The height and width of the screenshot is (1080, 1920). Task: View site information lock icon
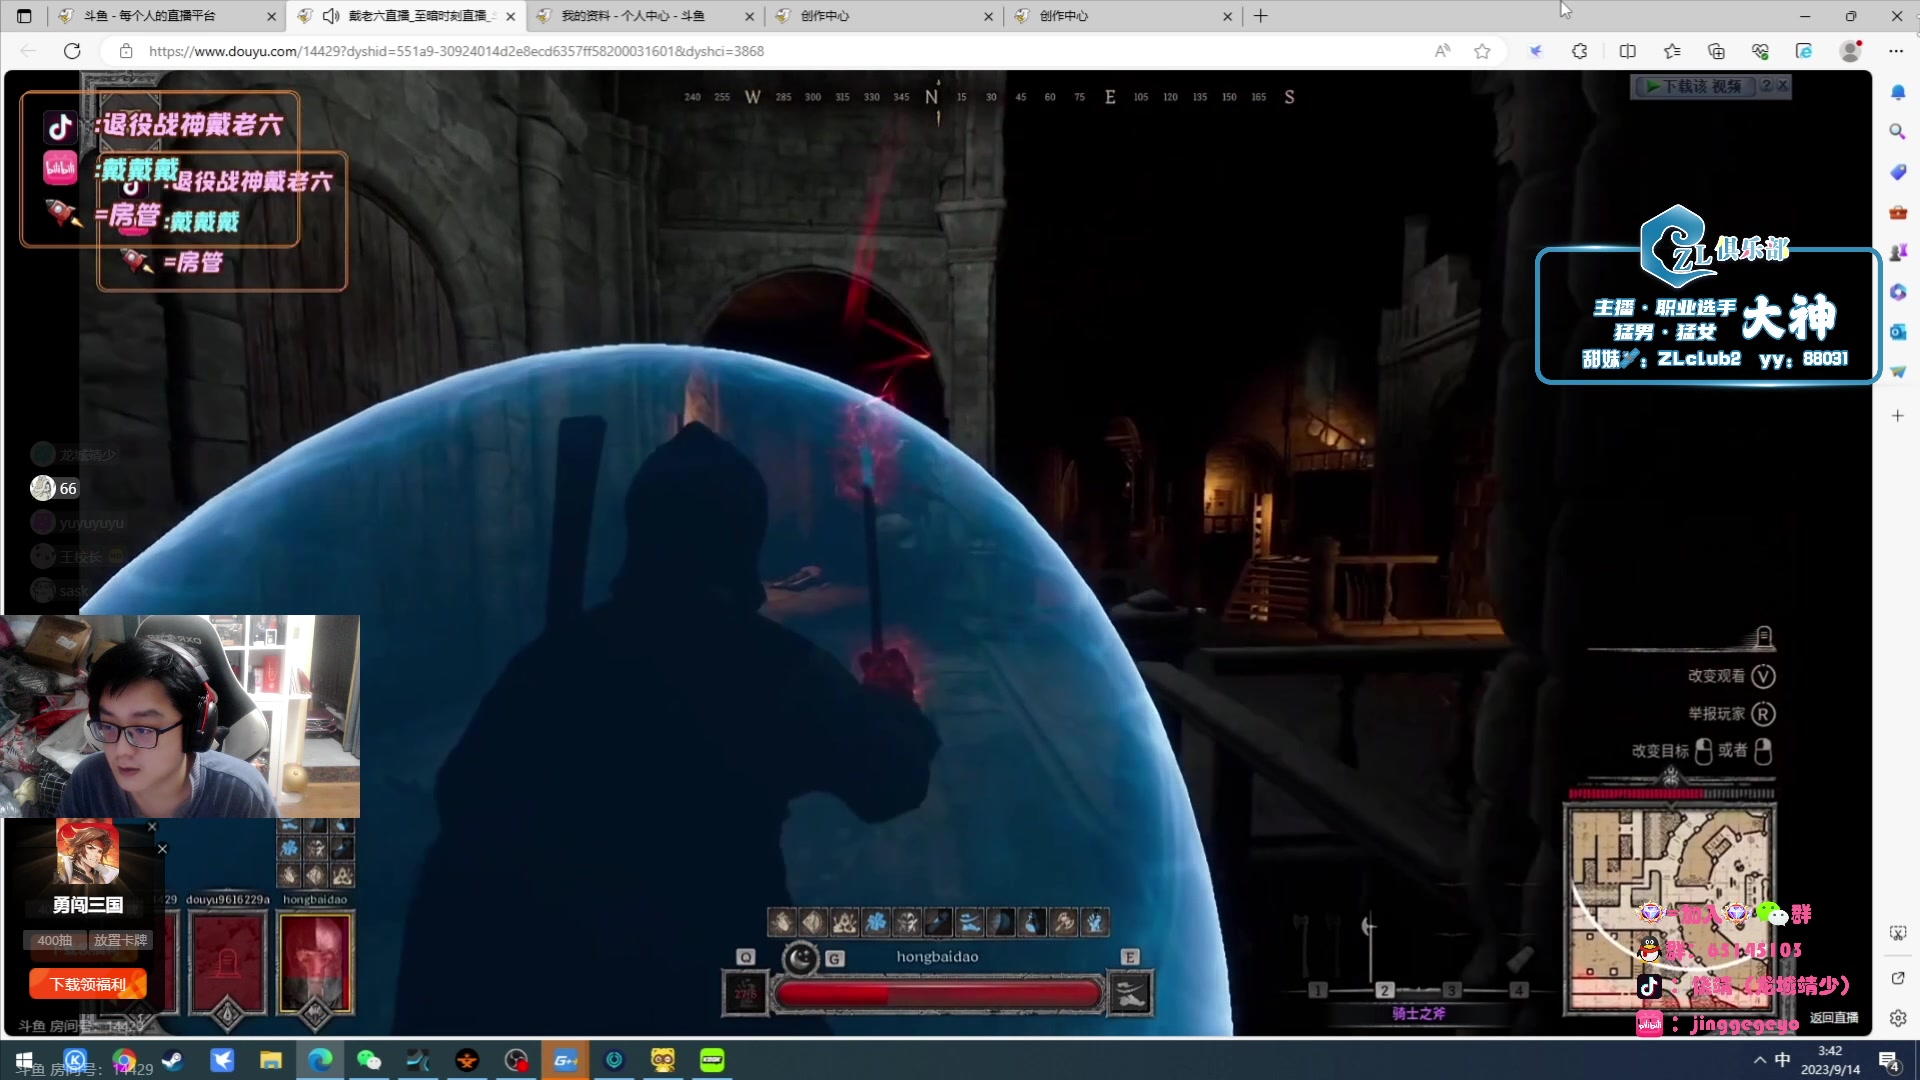[126, 51]
